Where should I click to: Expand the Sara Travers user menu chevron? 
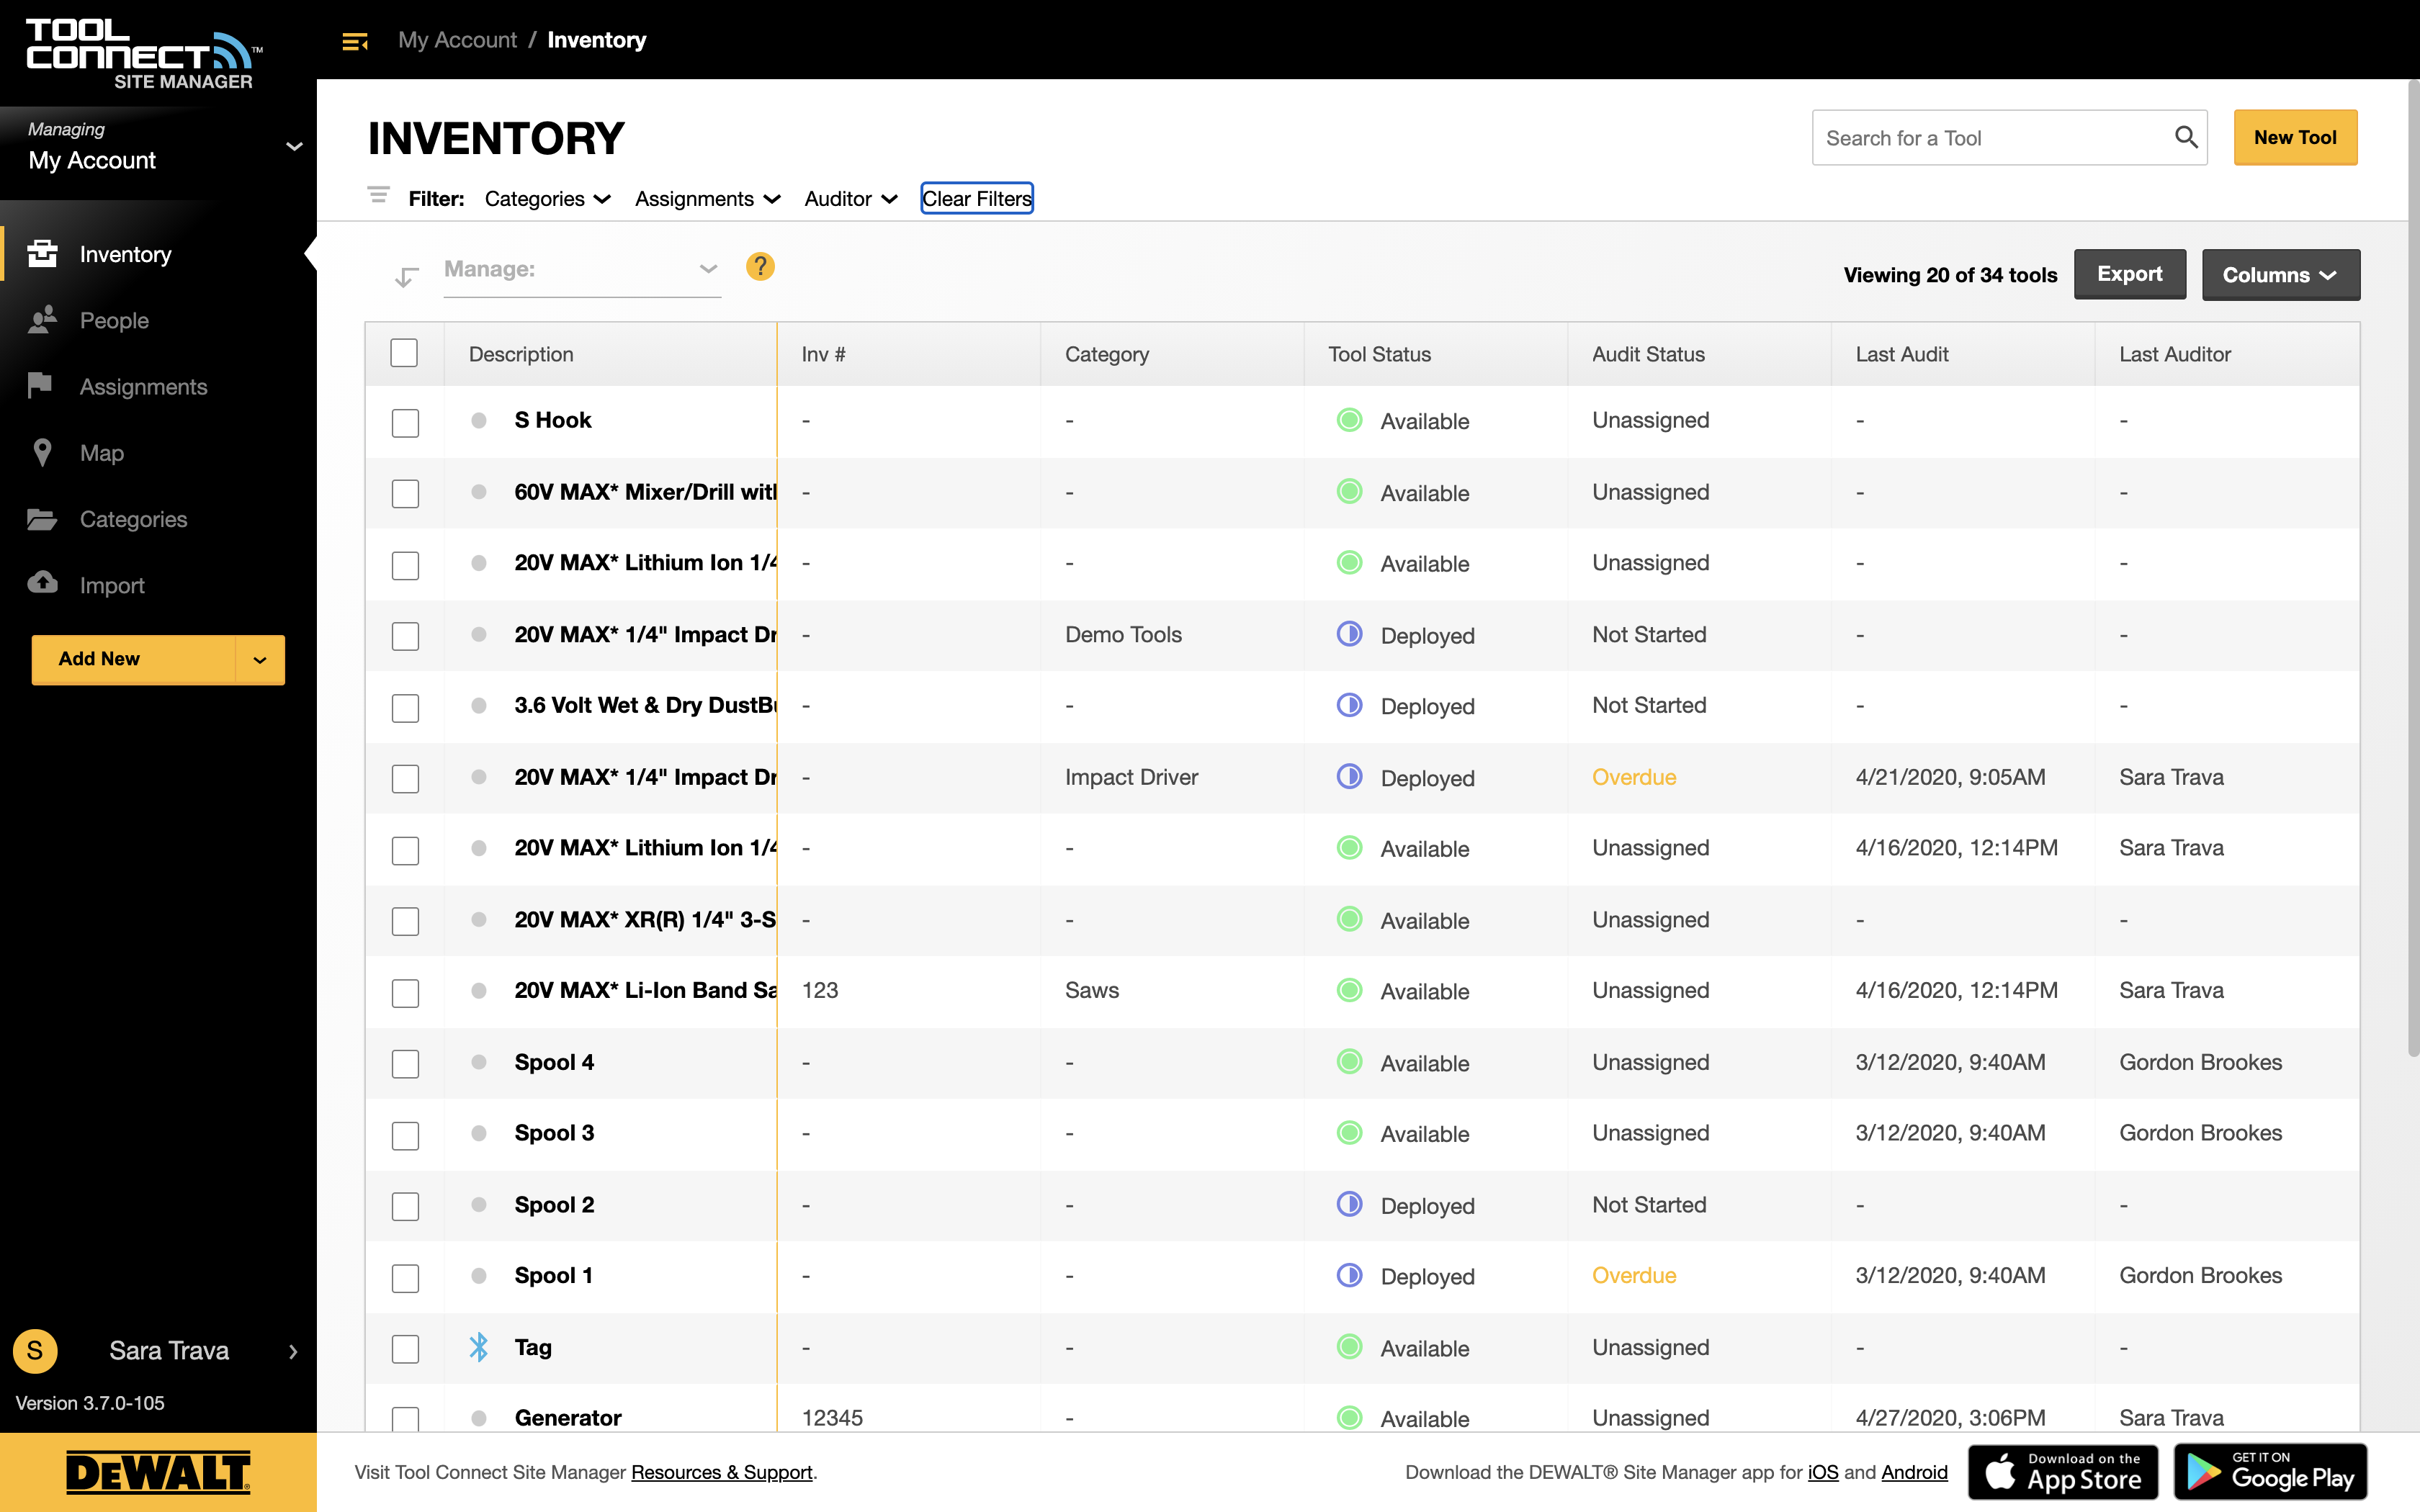pos(293,1352)
